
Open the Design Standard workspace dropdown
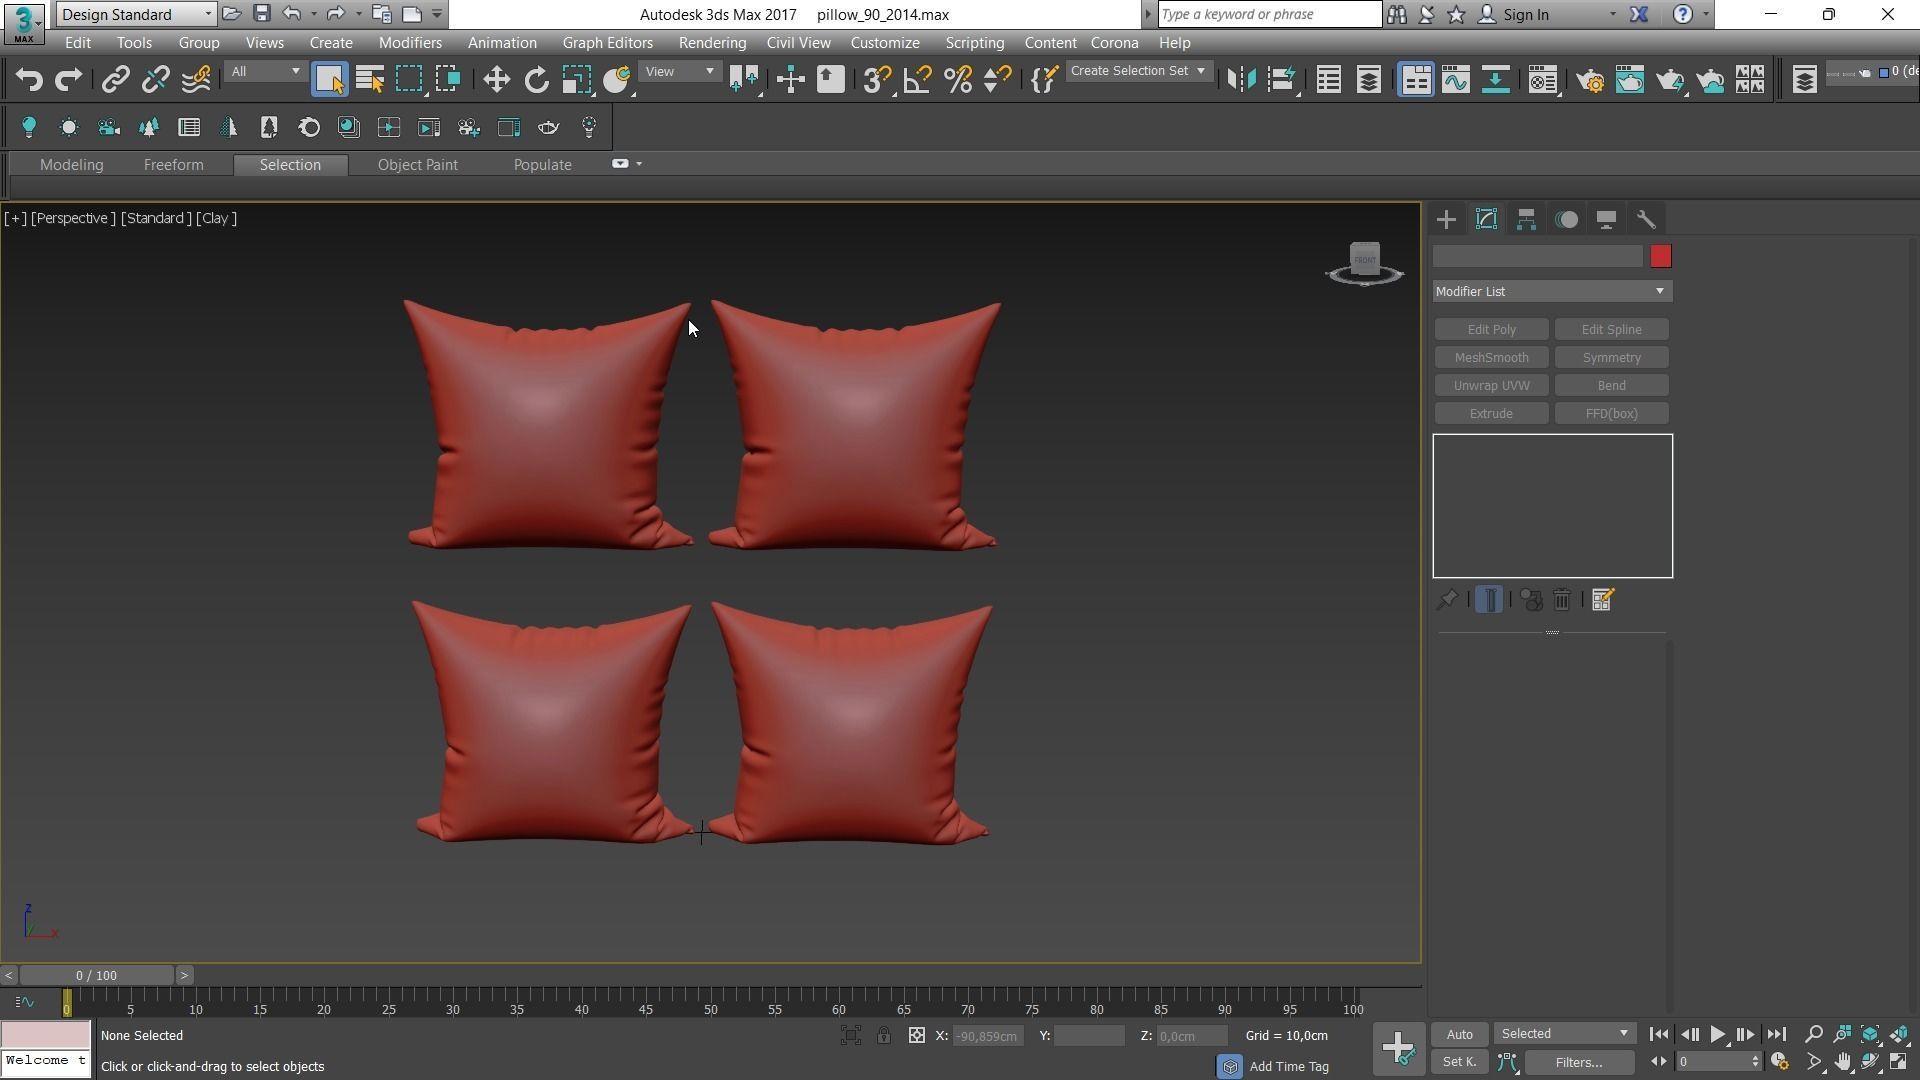tap(136, 14)
